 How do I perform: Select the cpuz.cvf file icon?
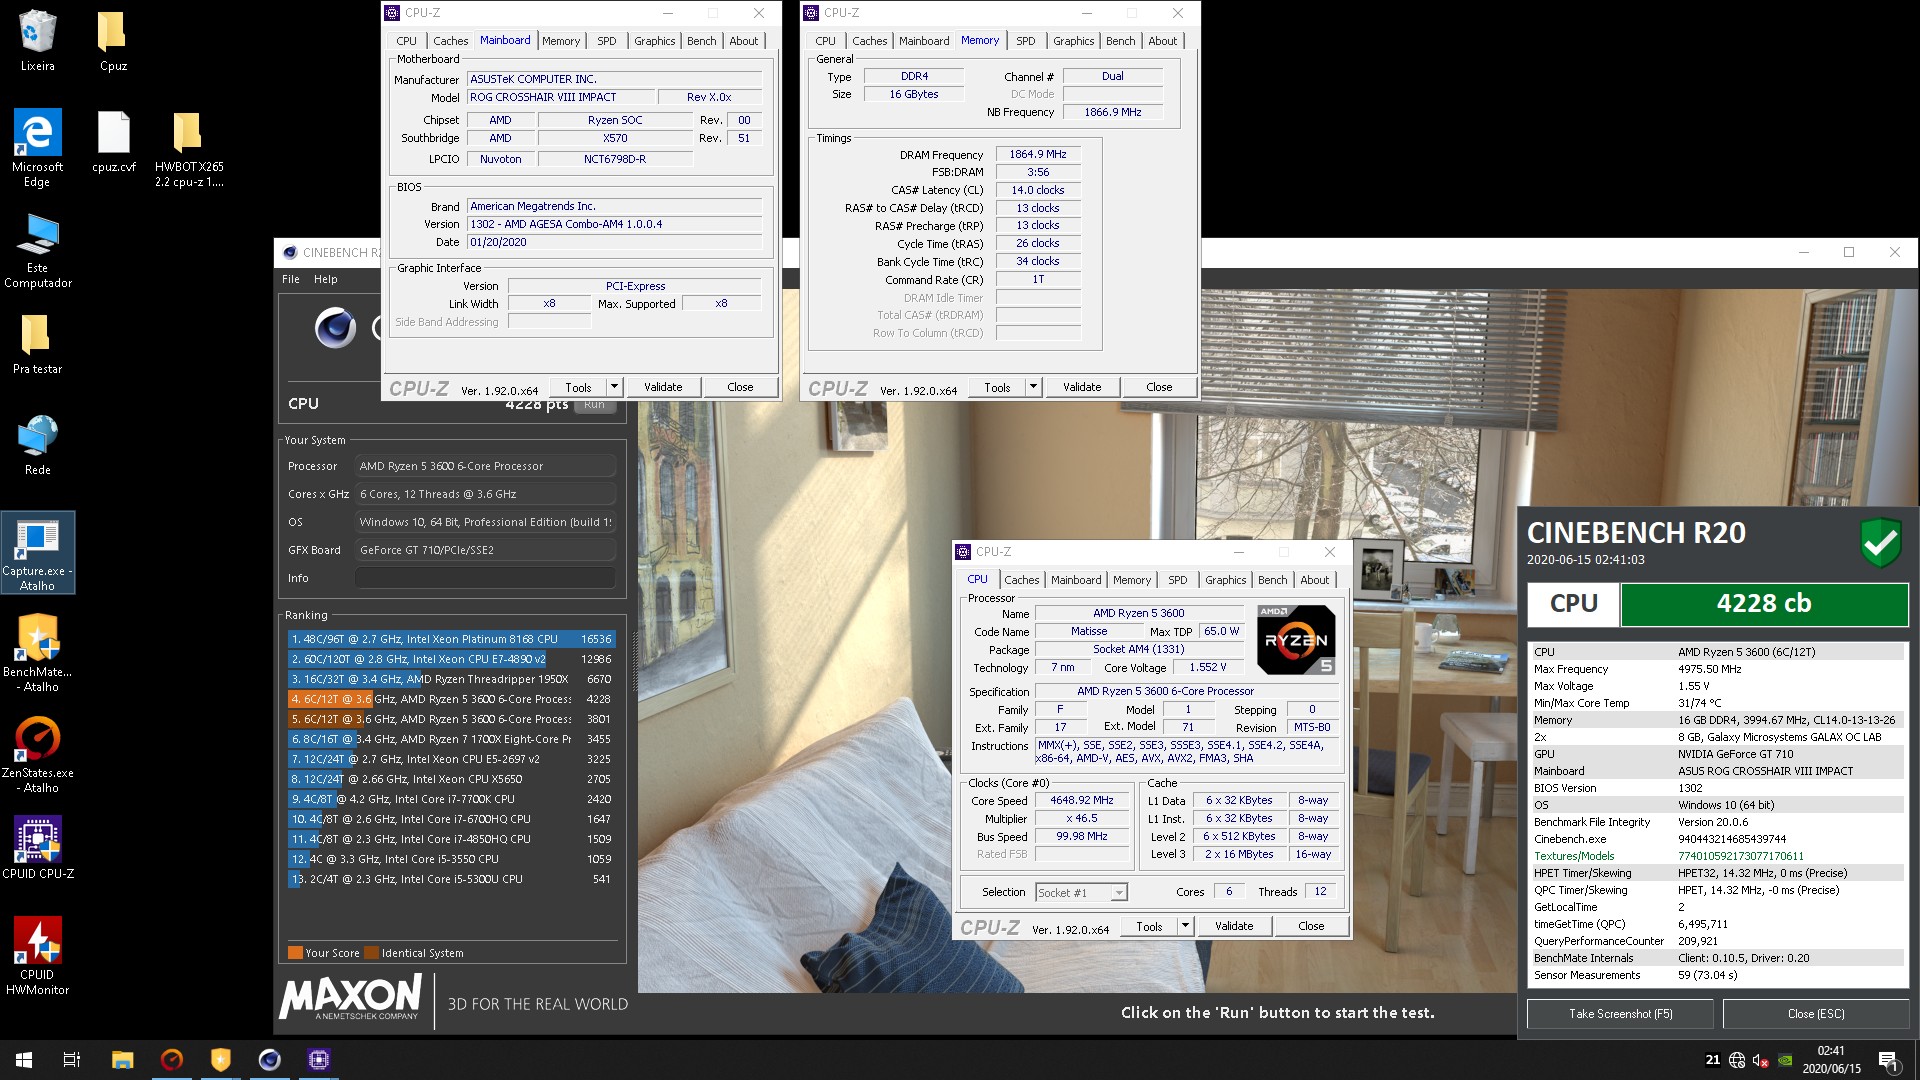pos(113,141)
